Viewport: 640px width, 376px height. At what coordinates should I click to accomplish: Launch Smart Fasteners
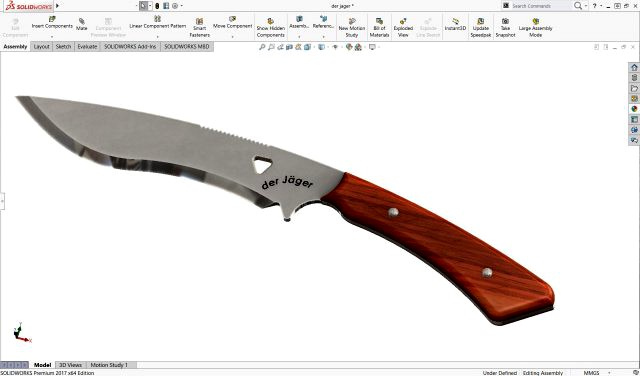200,27
